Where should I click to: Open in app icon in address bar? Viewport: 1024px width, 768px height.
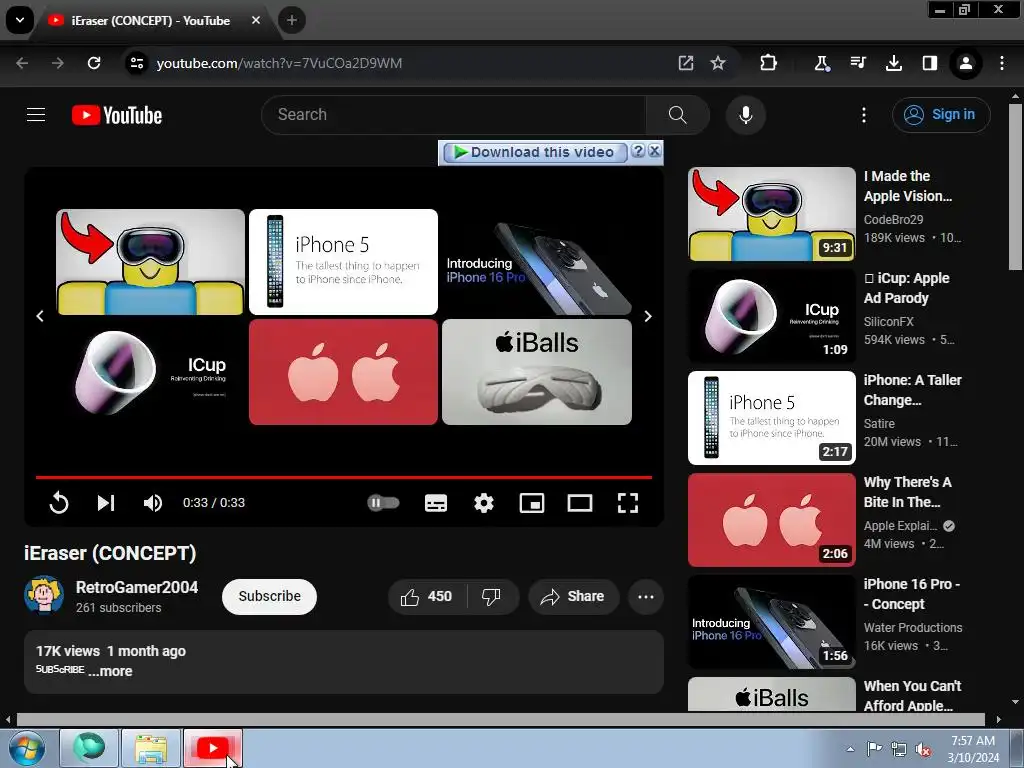tap(686, 63)
